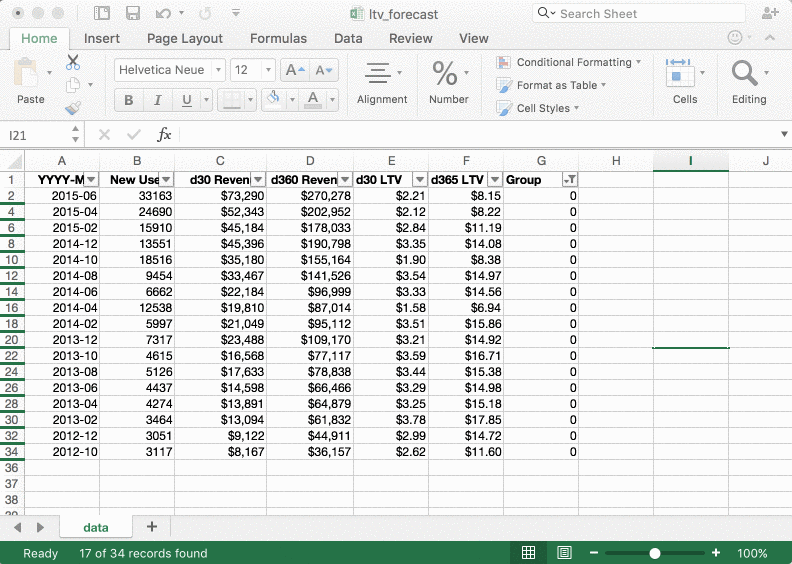Collapse the ribbon with the chevron
This screenshot has height=564, width=792.
point(770,37)
